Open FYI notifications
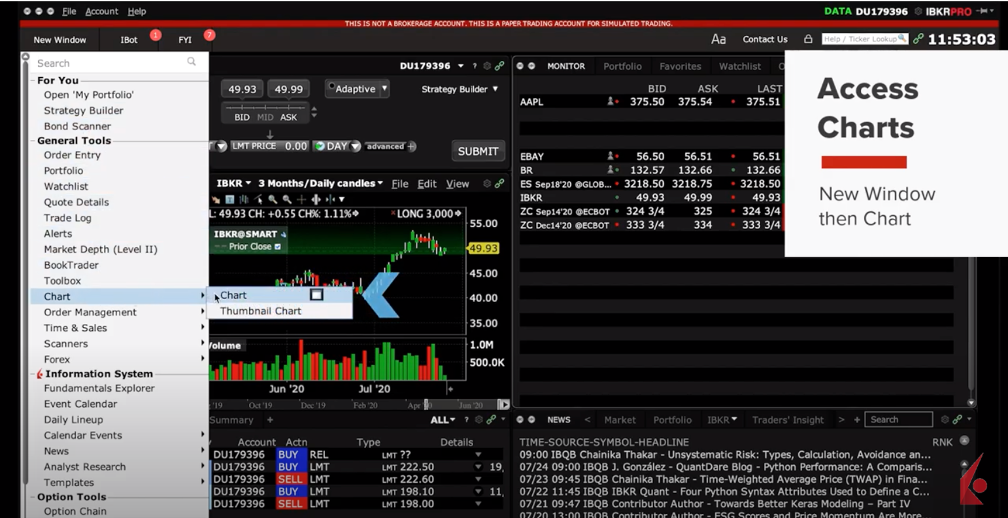The image size is (1008, 518). tap(185, 40)
